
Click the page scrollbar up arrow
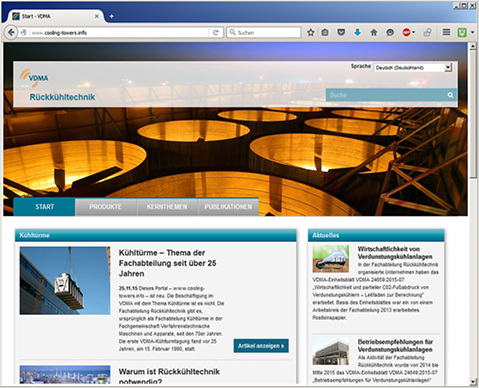(x=473, y=47)
